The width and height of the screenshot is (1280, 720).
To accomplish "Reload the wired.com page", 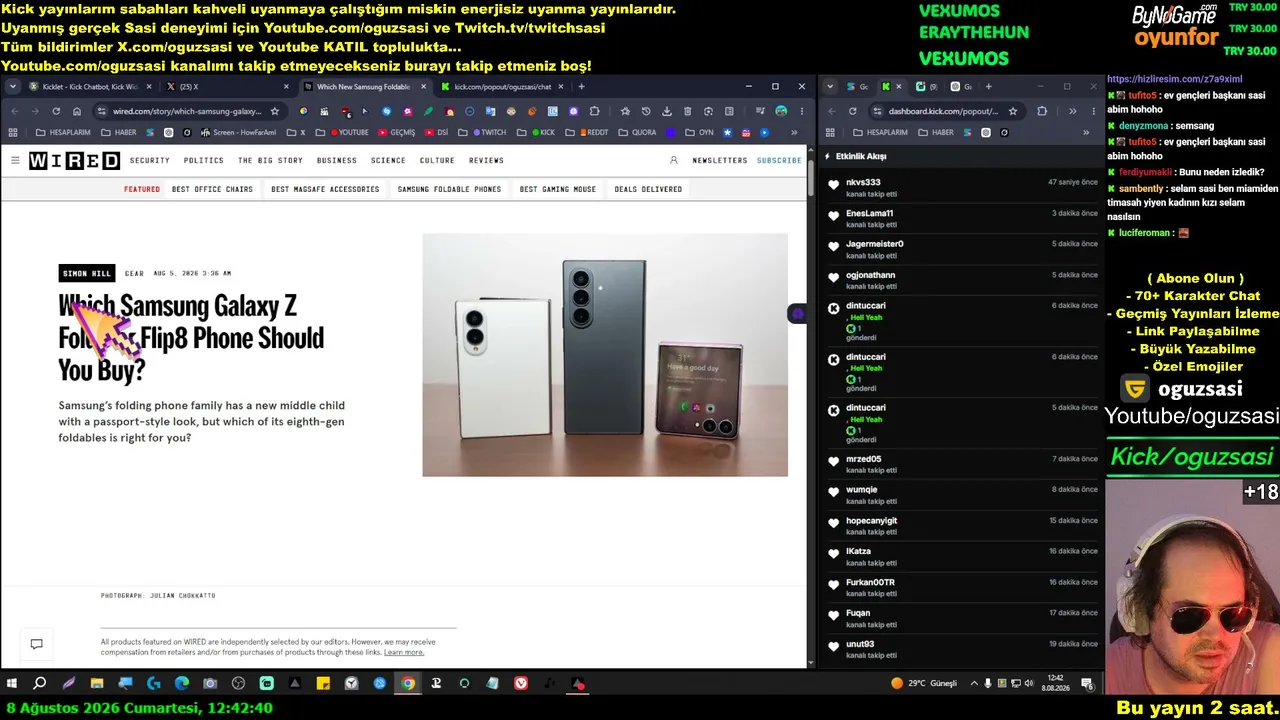I will click(56, 111).
